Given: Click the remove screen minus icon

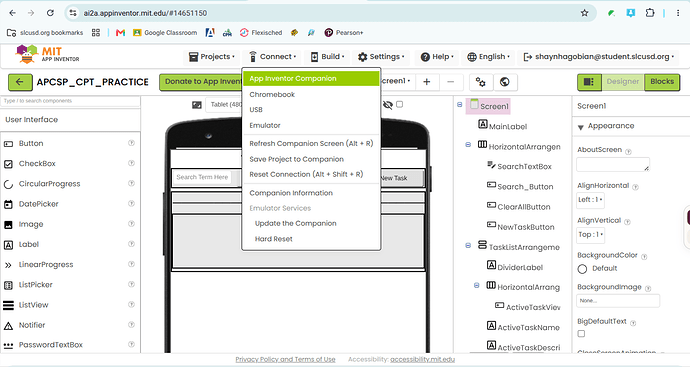Looking at the screenshot, I should (450, 82).
